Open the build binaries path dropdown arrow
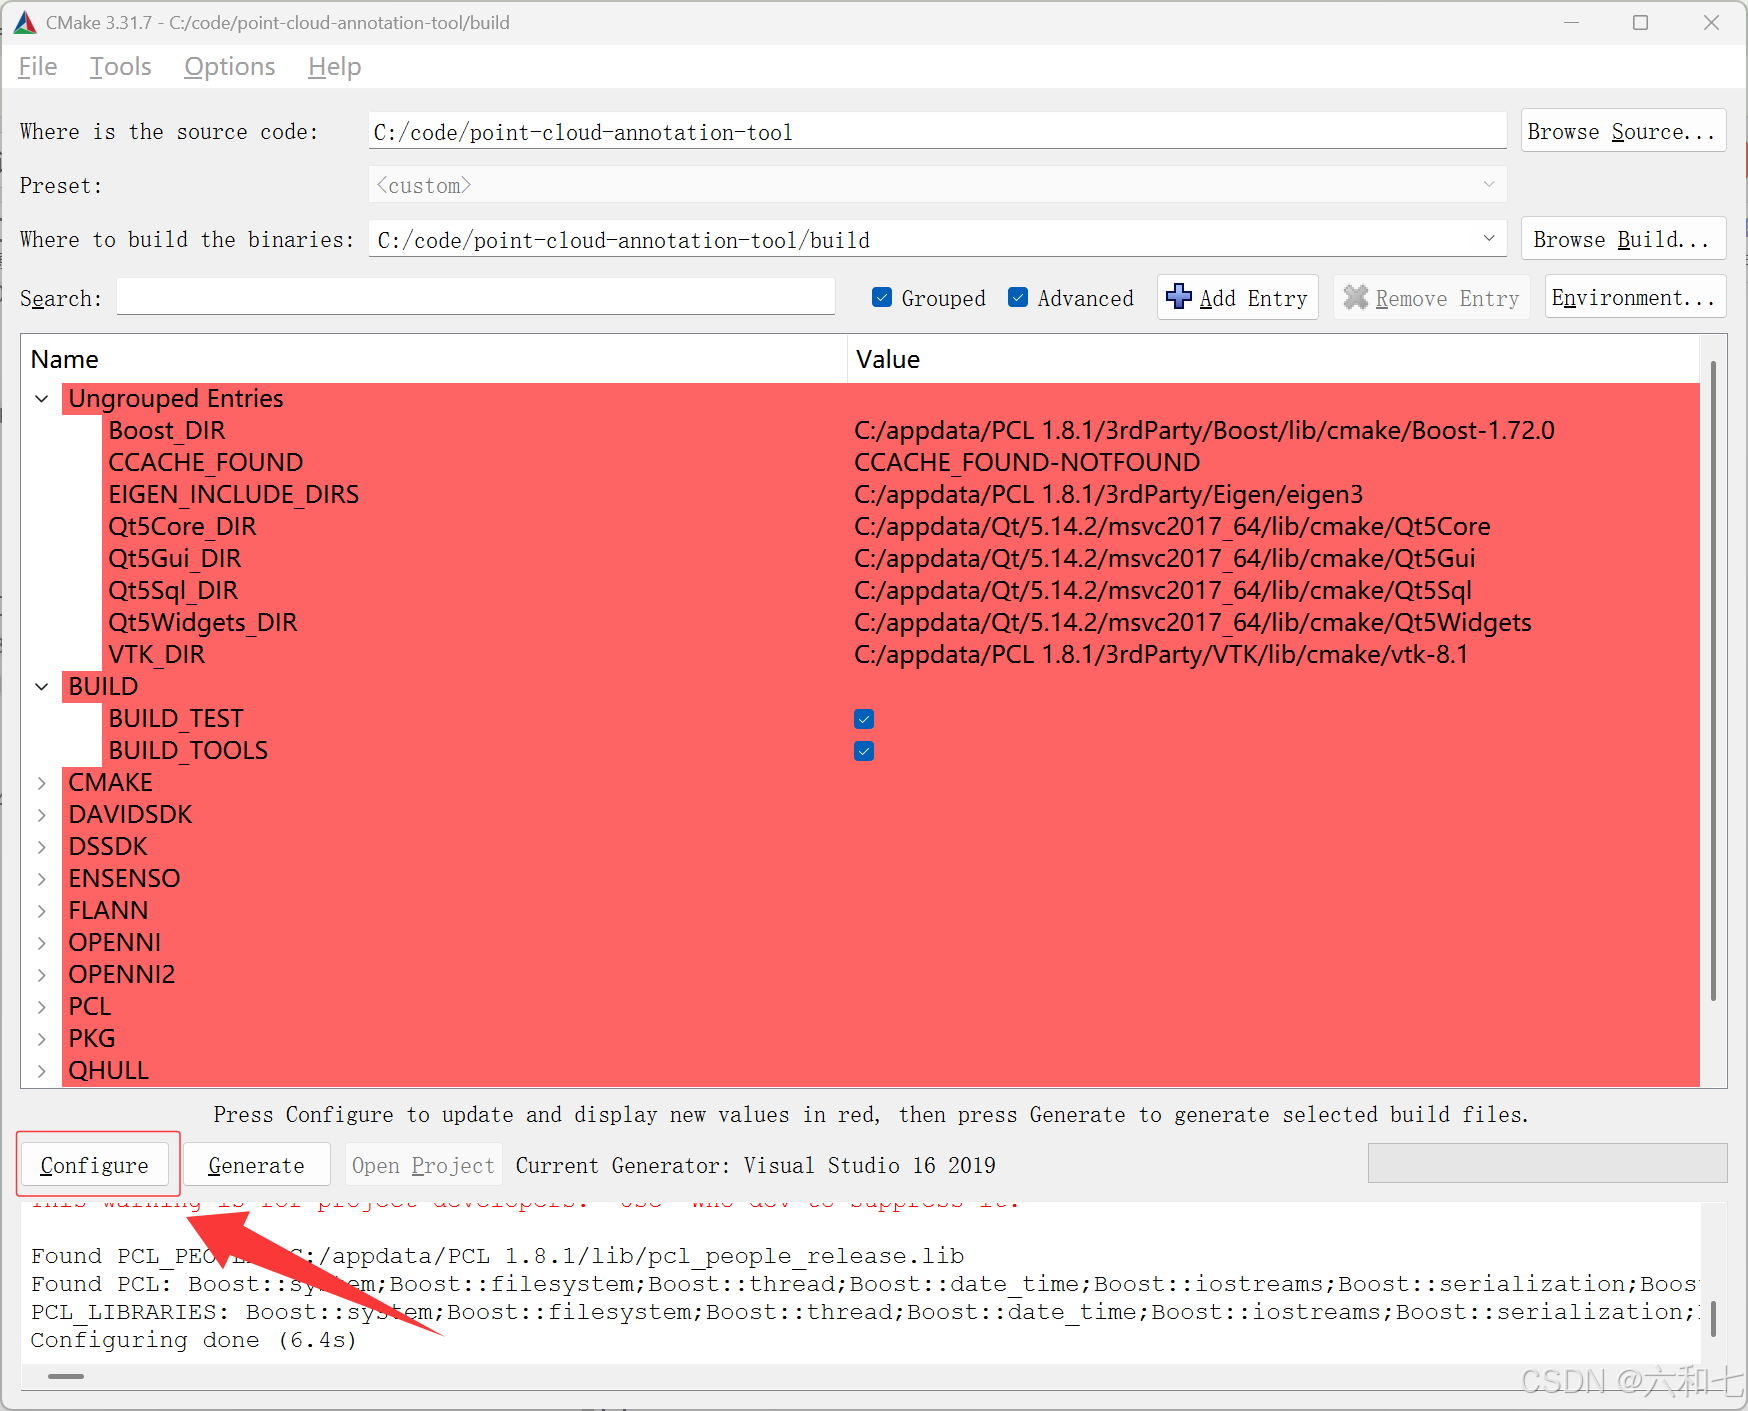This screenshot has width=1748, height=1411. pos(1488,239)
